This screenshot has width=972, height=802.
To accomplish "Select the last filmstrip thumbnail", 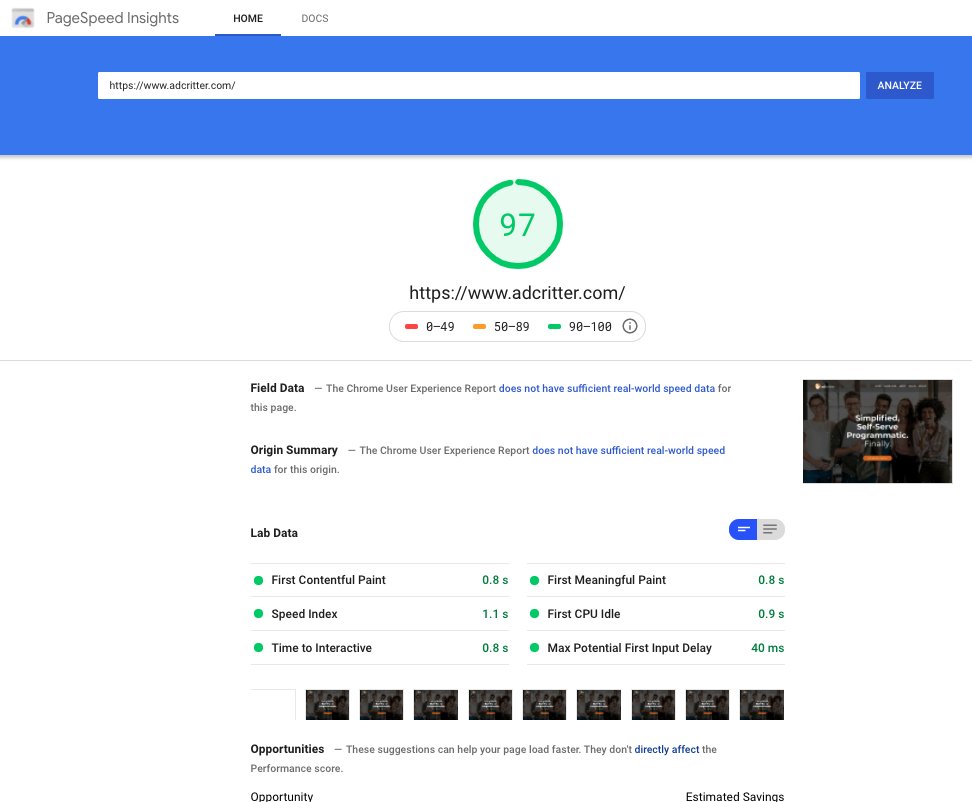I will (762, 705).
